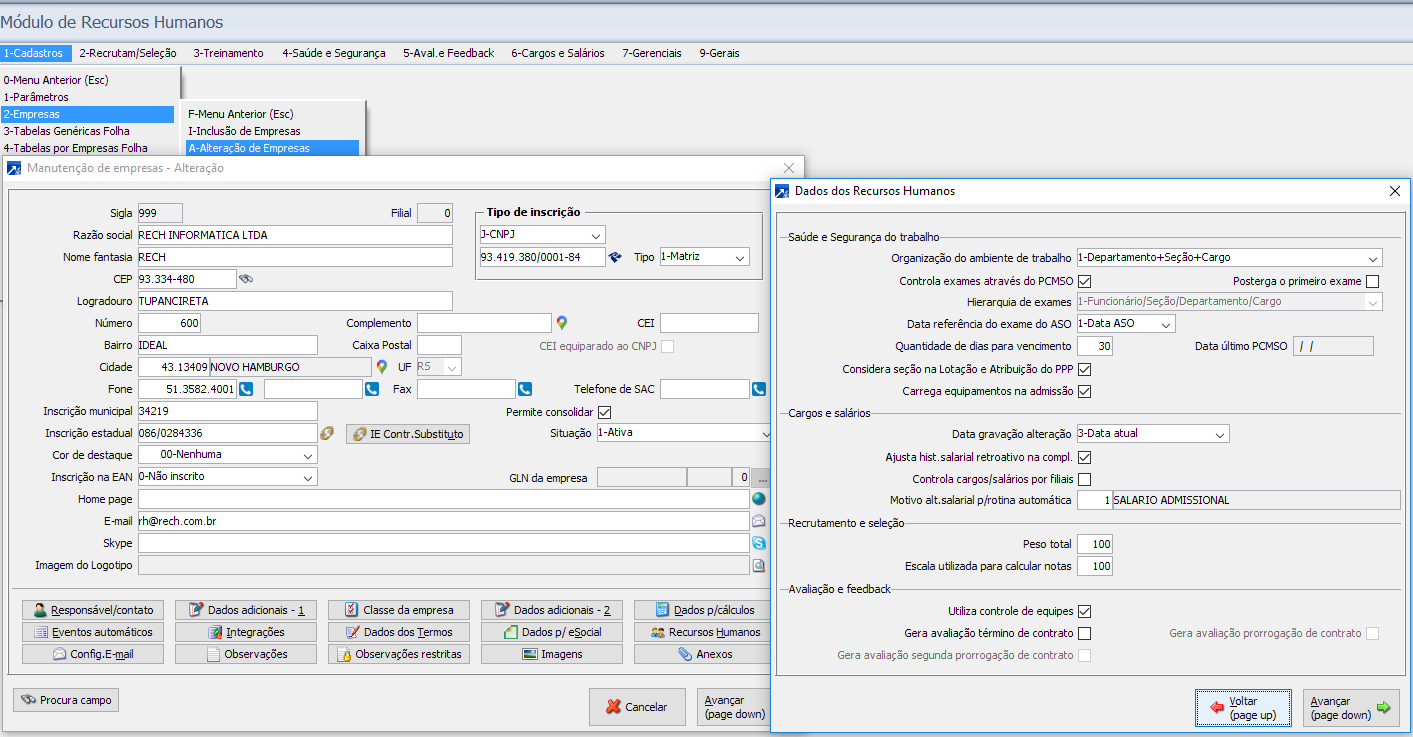Open the Cor de destaque dropdown
The image size is (1413, 737).
pos(307,455)
